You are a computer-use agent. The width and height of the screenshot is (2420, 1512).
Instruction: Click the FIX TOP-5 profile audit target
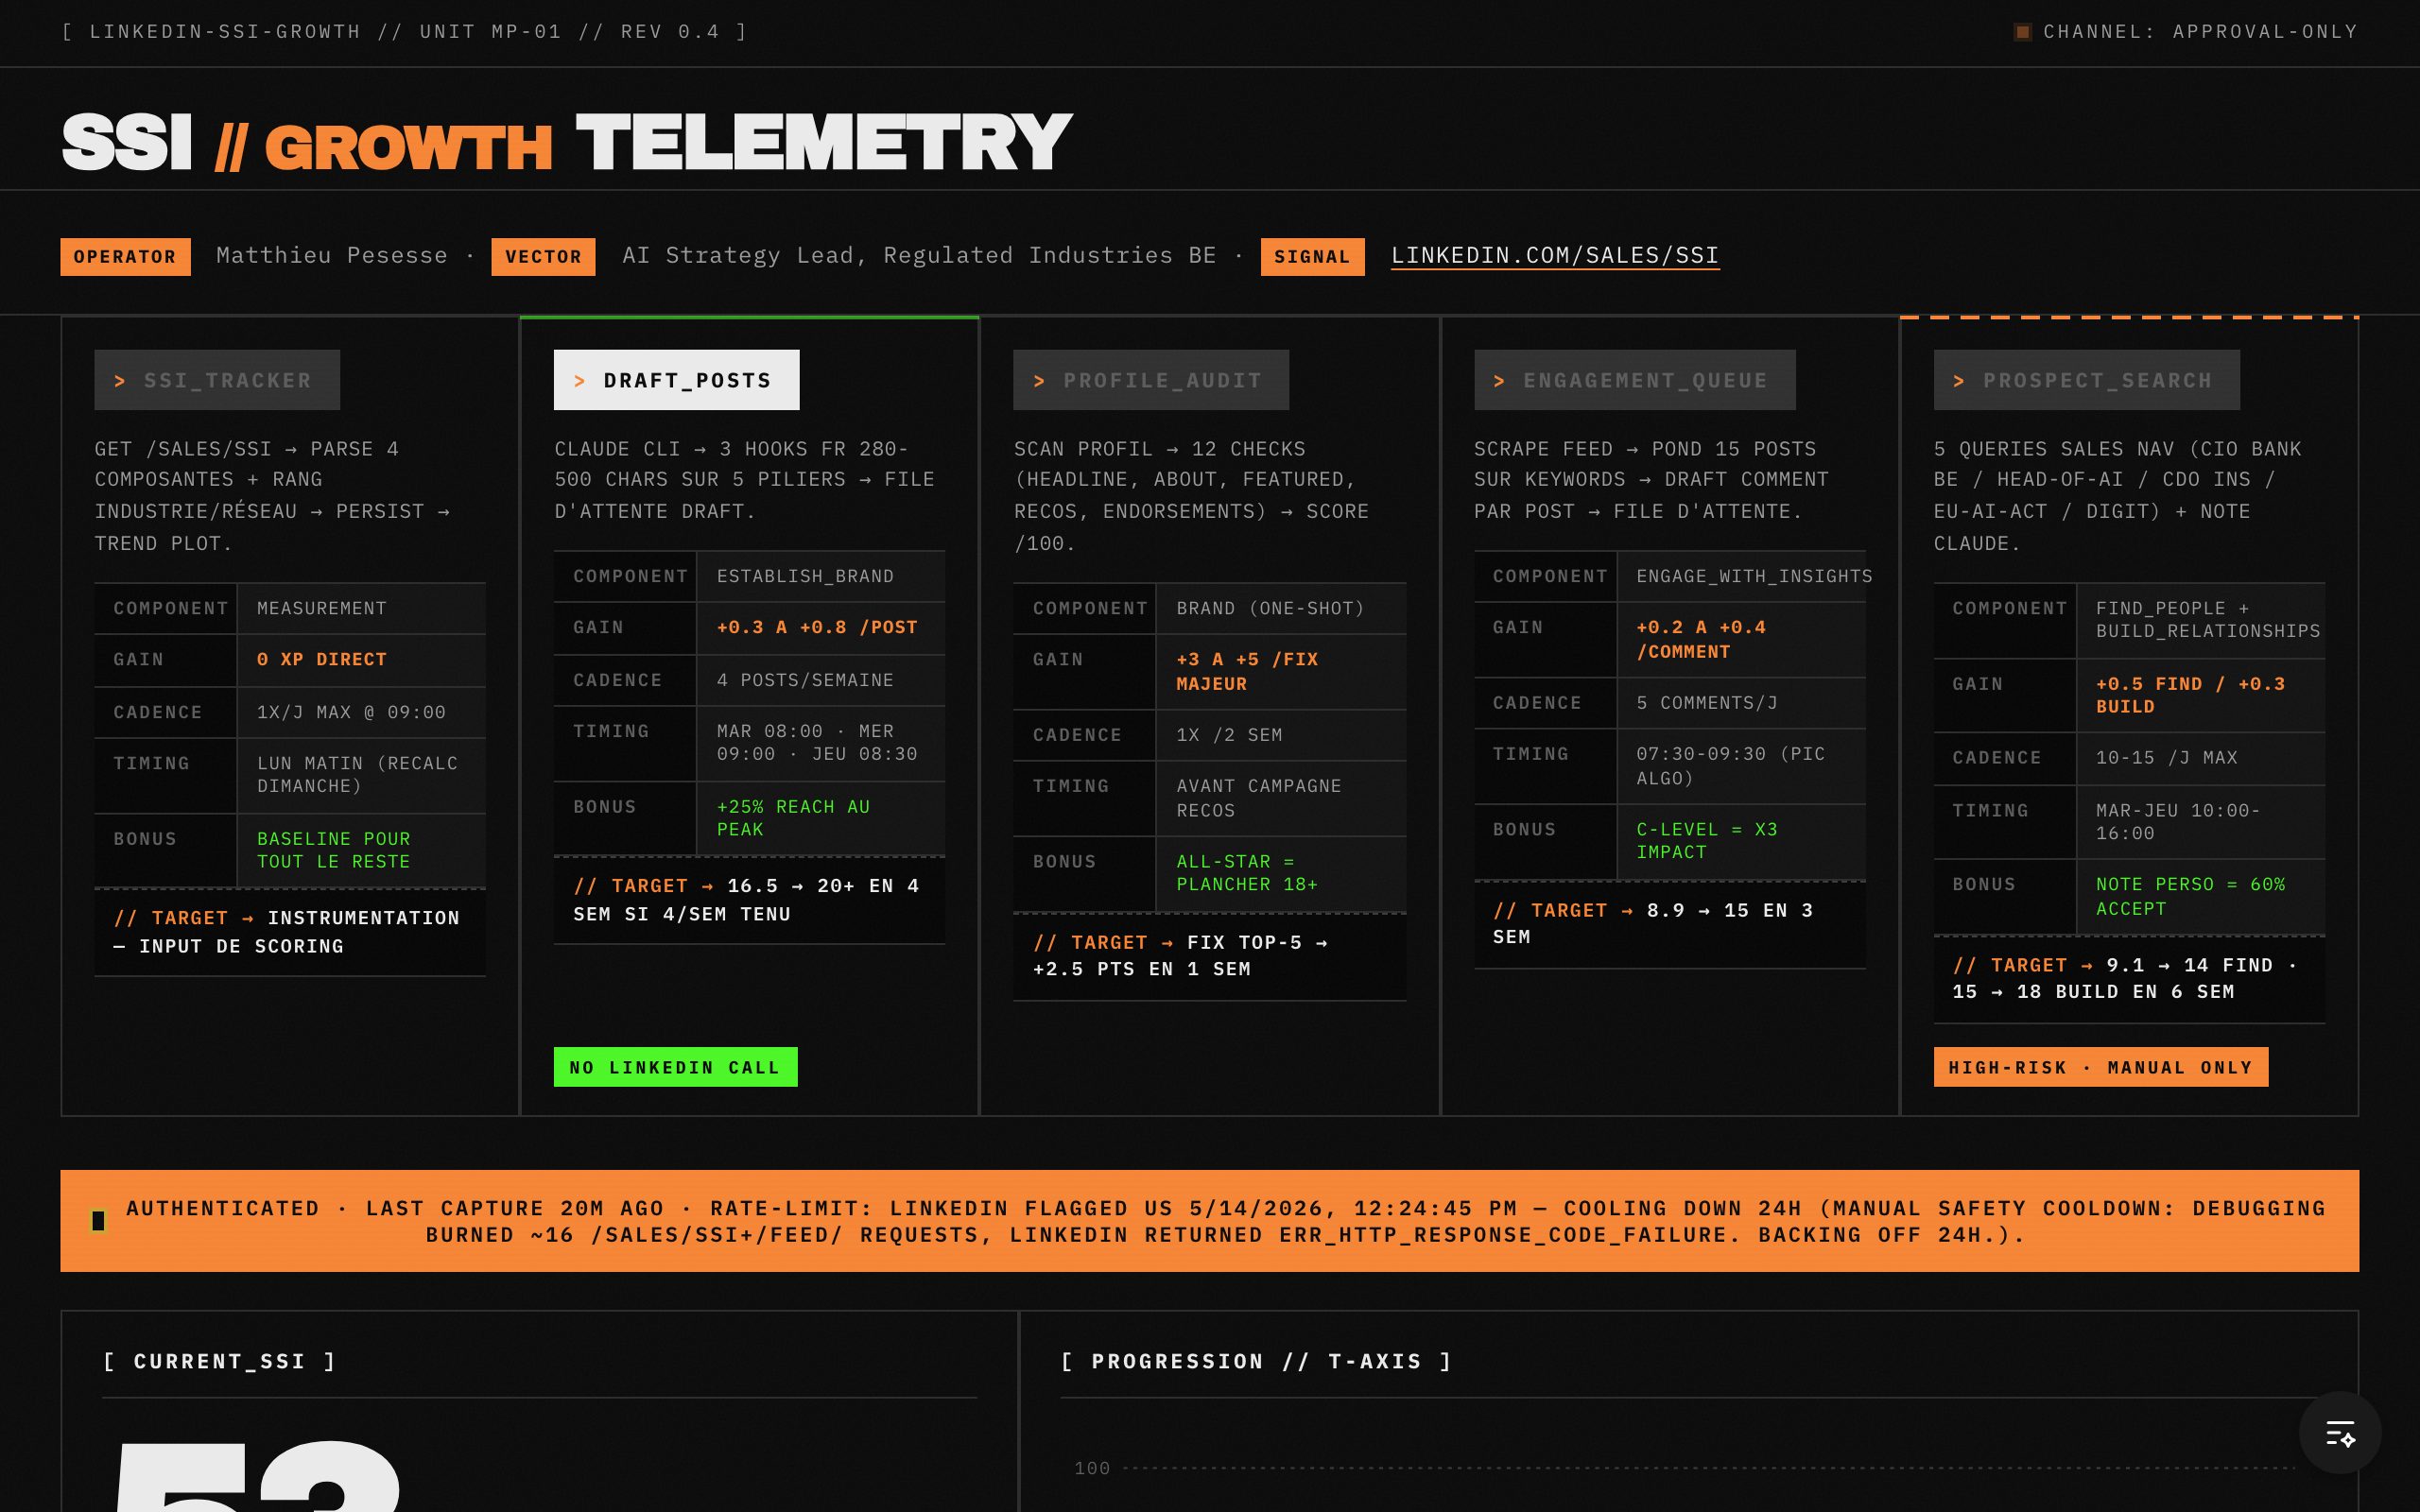1209,956
